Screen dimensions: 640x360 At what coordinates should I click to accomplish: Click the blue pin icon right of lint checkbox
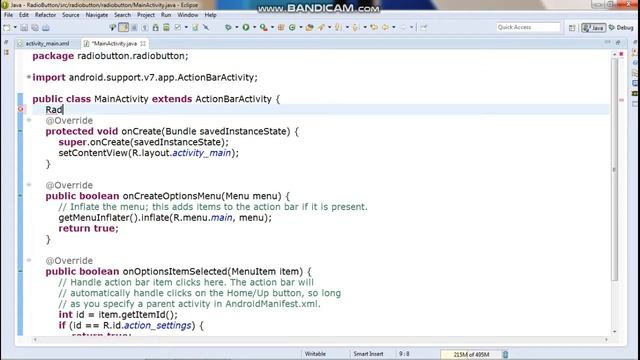point(206,27)
